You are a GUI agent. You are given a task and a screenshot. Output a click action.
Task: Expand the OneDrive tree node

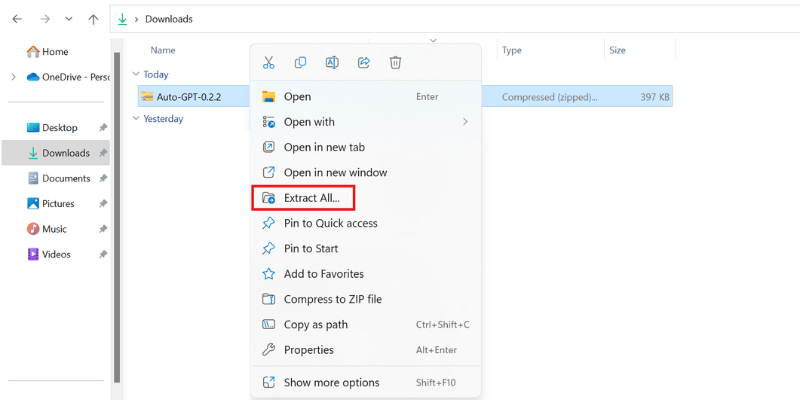13,77
